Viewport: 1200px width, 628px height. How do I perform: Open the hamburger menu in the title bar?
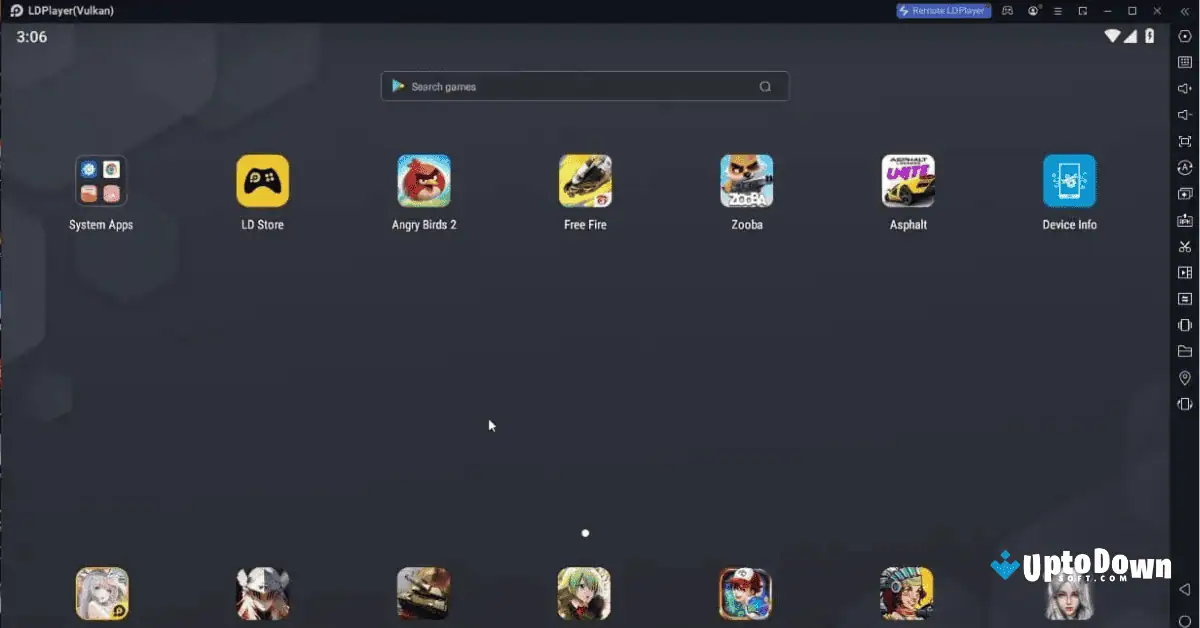point(1057,10)
